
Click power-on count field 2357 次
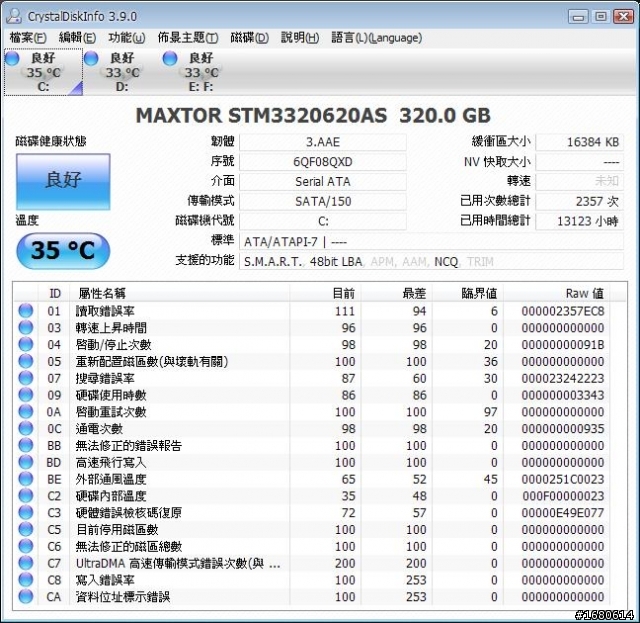(580, 201)
